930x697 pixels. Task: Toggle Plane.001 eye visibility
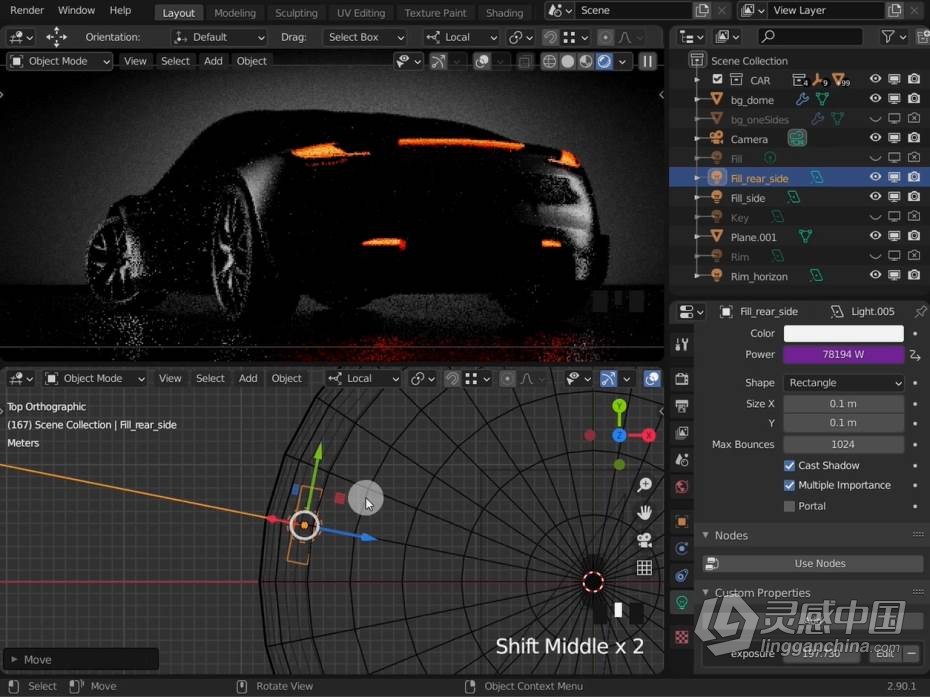tap(875, 235)
